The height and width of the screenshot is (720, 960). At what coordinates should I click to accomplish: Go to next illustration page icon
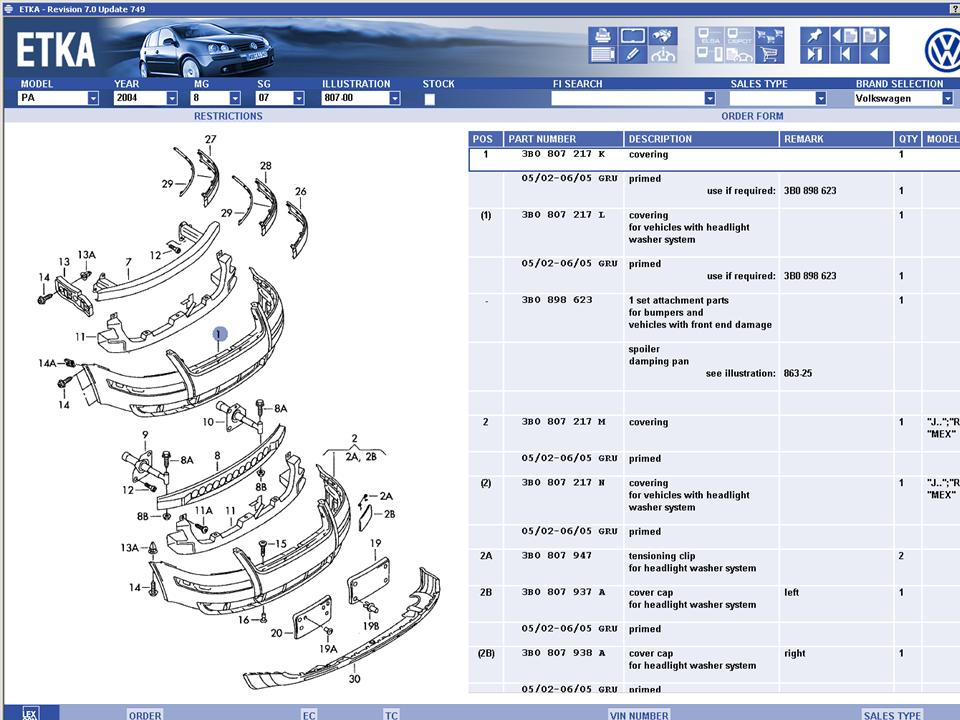(875, 36)
